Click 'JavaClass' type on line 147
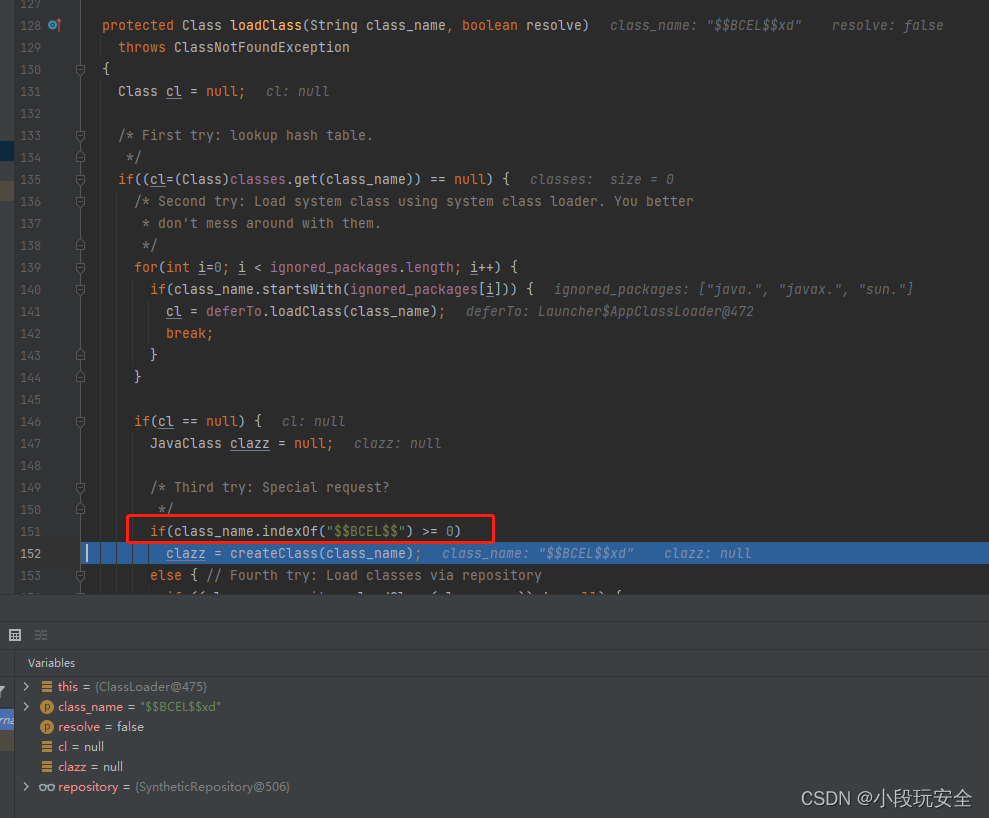Image resolution: width=989 pixels, height=818 pixels. click(x=185, y=443)
